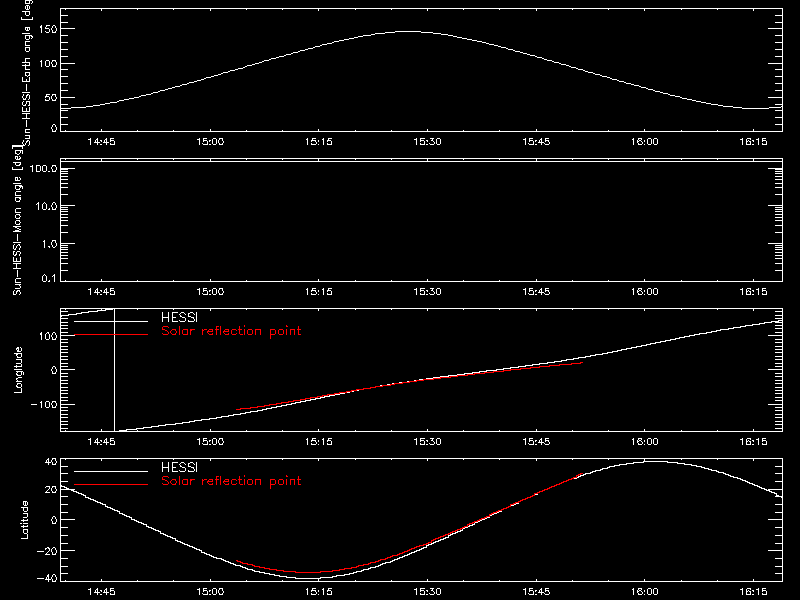The width and height of the screenshot is (800, 600).
Task: Click the -20 tick label in Latitude plot
Action: 47,551
